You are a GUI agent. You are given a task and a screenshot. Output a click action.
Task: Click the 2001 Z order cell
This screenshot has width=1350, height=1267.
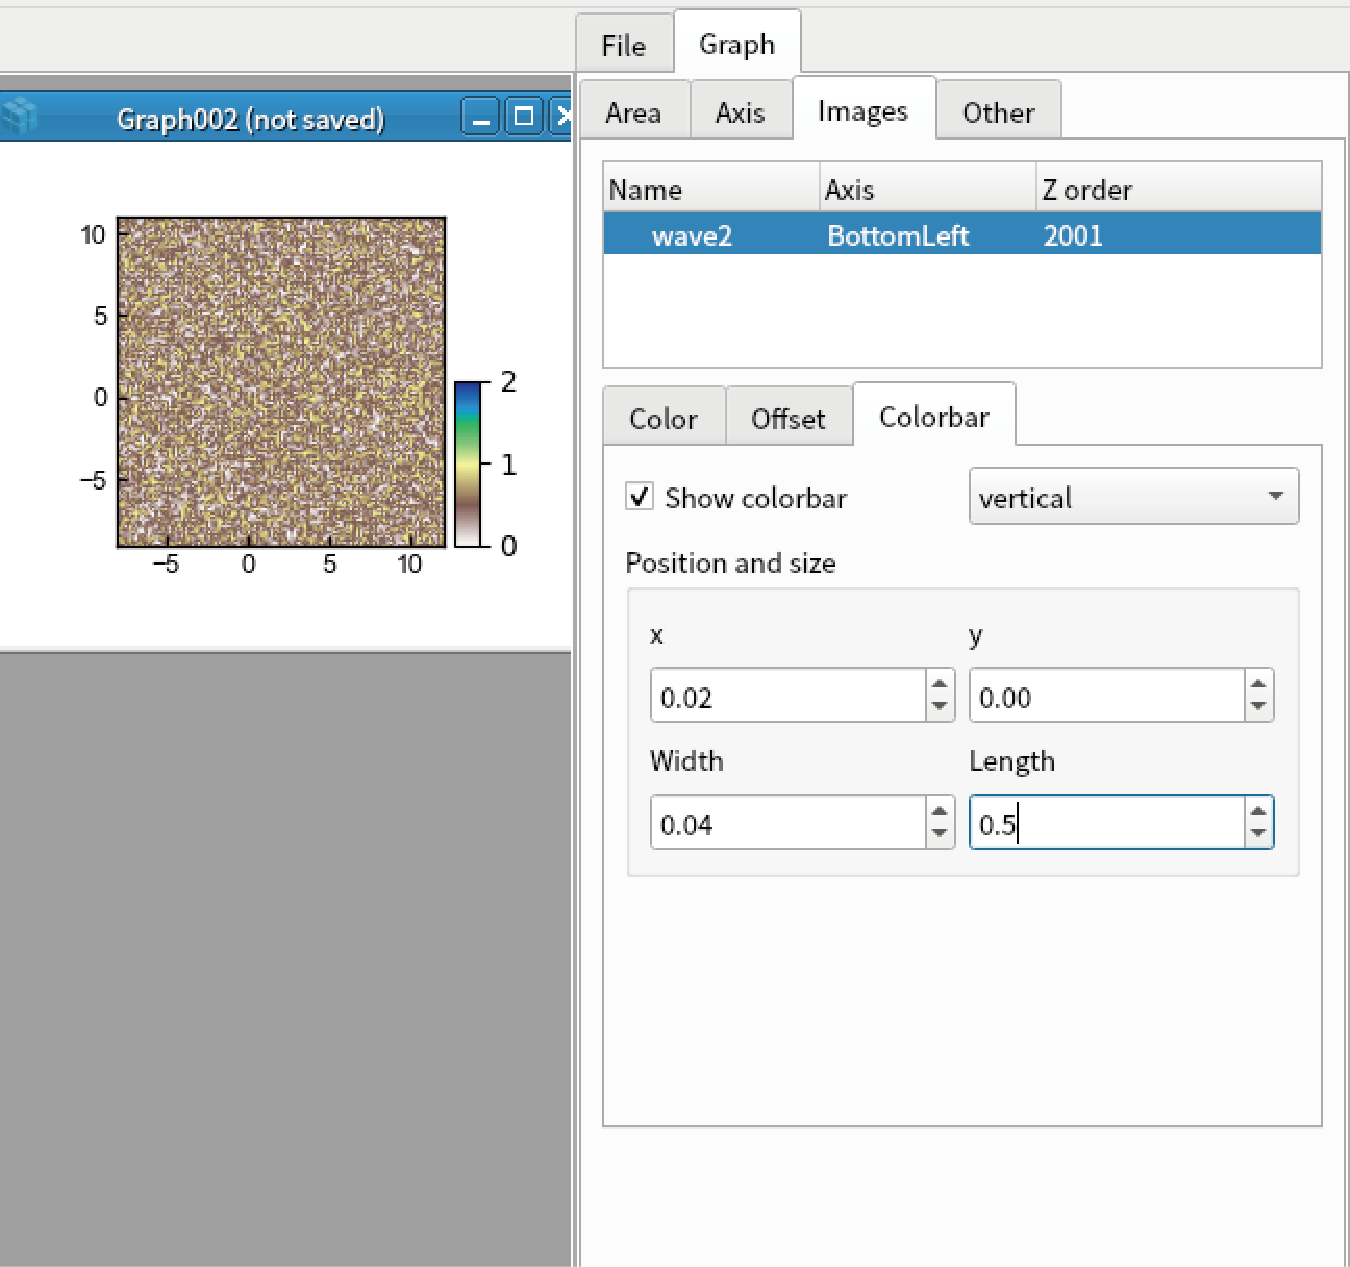tap(1073, 235)
